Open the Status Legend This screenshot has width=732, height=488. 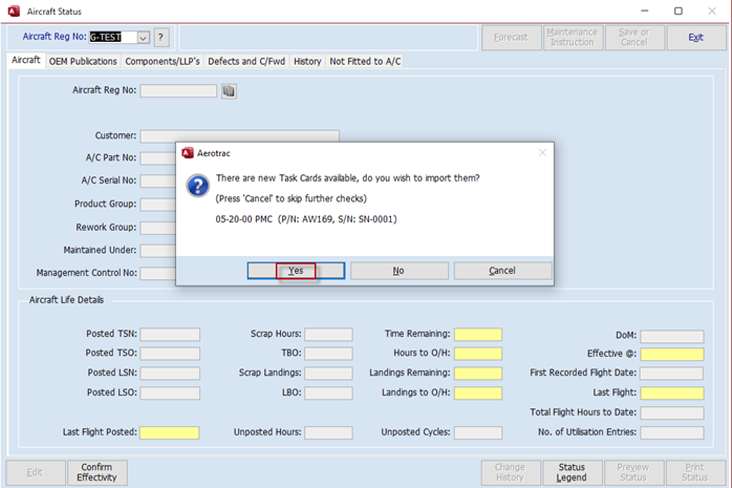point(572,473)
